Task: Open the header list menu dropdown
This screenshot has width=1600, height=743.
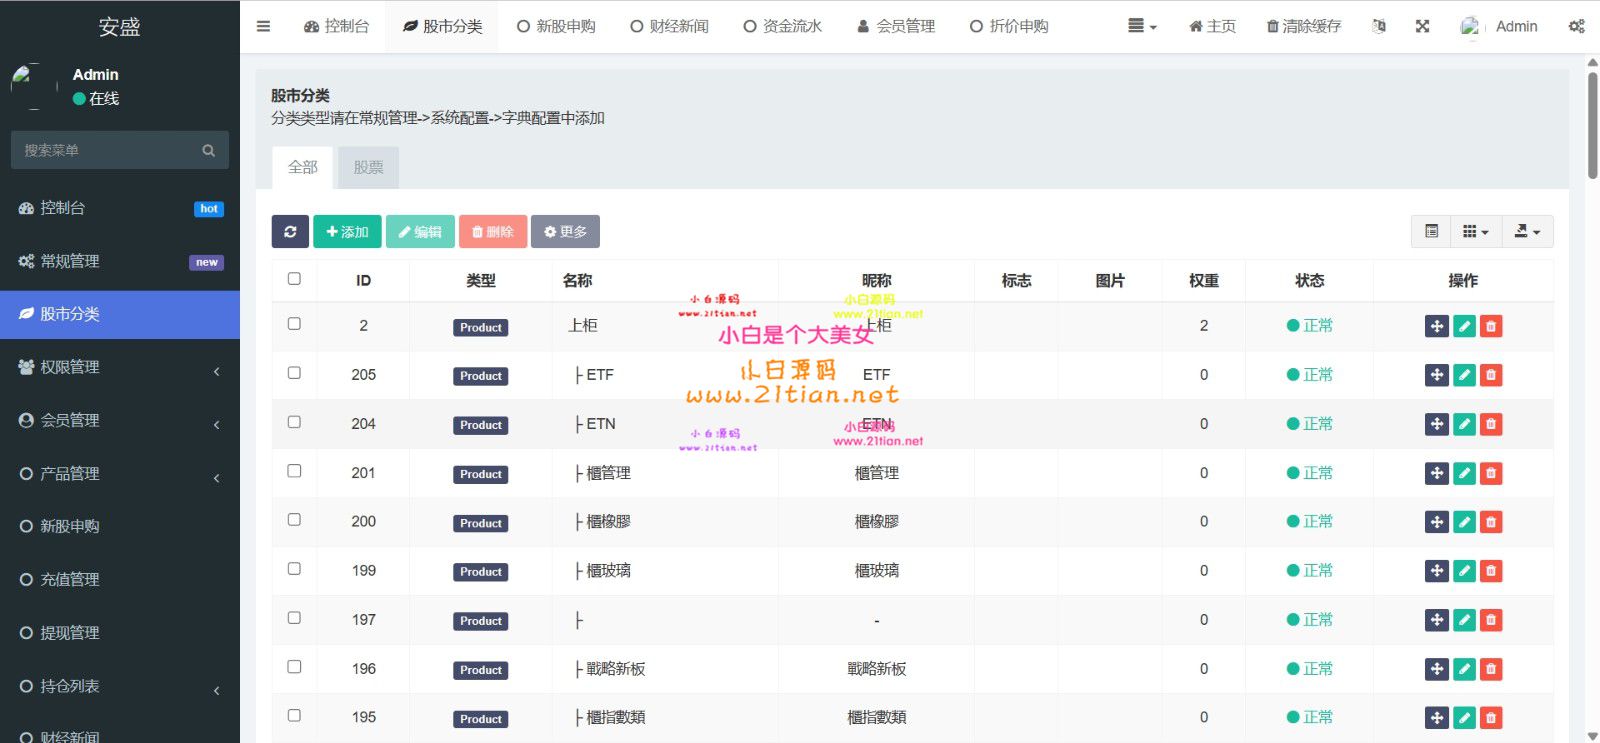Action: click(x=1142, y=26)
